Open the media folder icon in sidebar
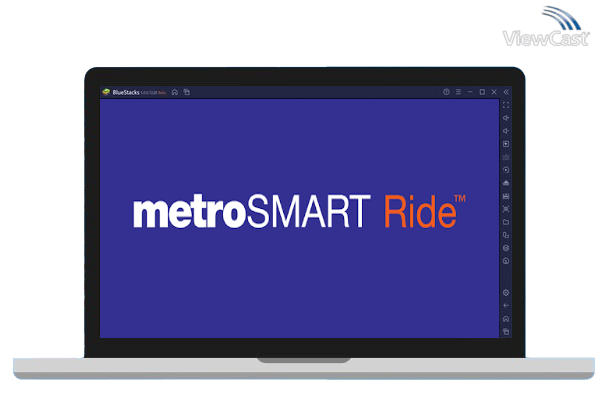602x414 pixels. click(x=506, y=222)
